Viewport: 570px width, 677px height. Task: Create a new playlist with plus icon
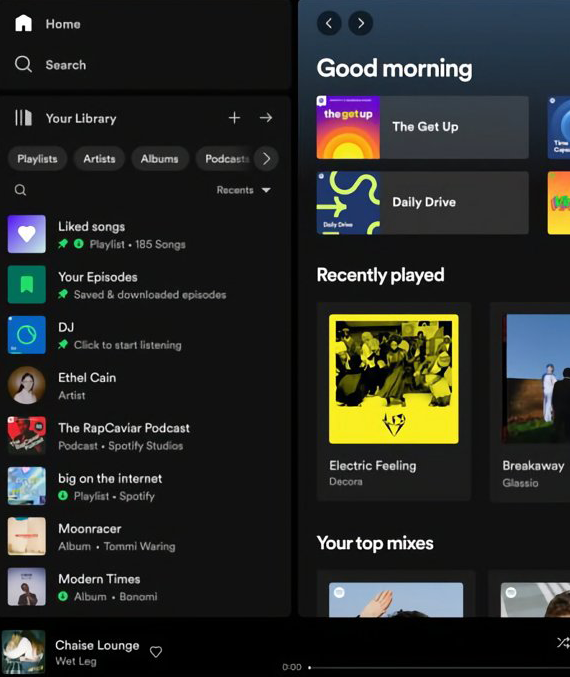[x=234, y=117]
